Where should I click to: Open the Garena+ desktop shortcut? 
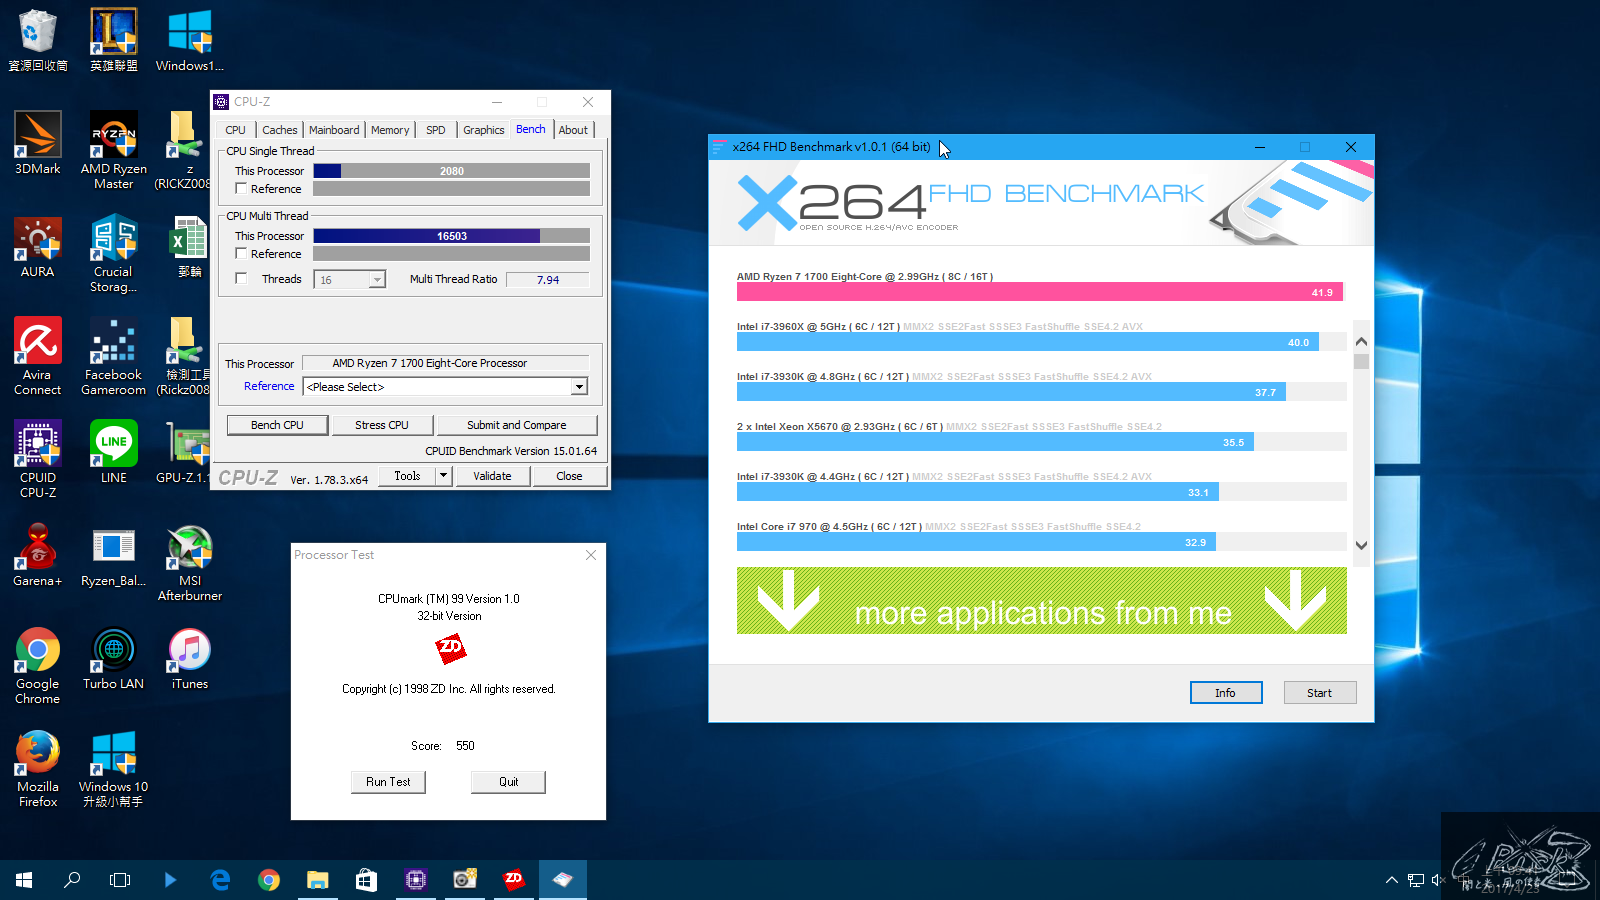[x=38, y=555]
